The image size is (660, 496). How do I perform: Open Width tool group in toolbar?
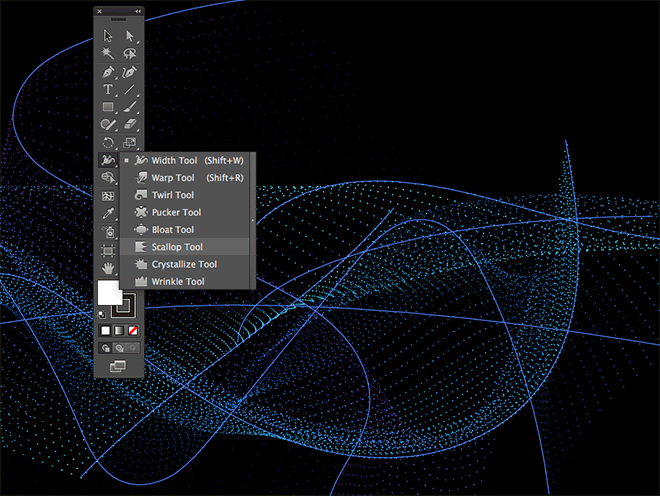click(x=108, y=160)
